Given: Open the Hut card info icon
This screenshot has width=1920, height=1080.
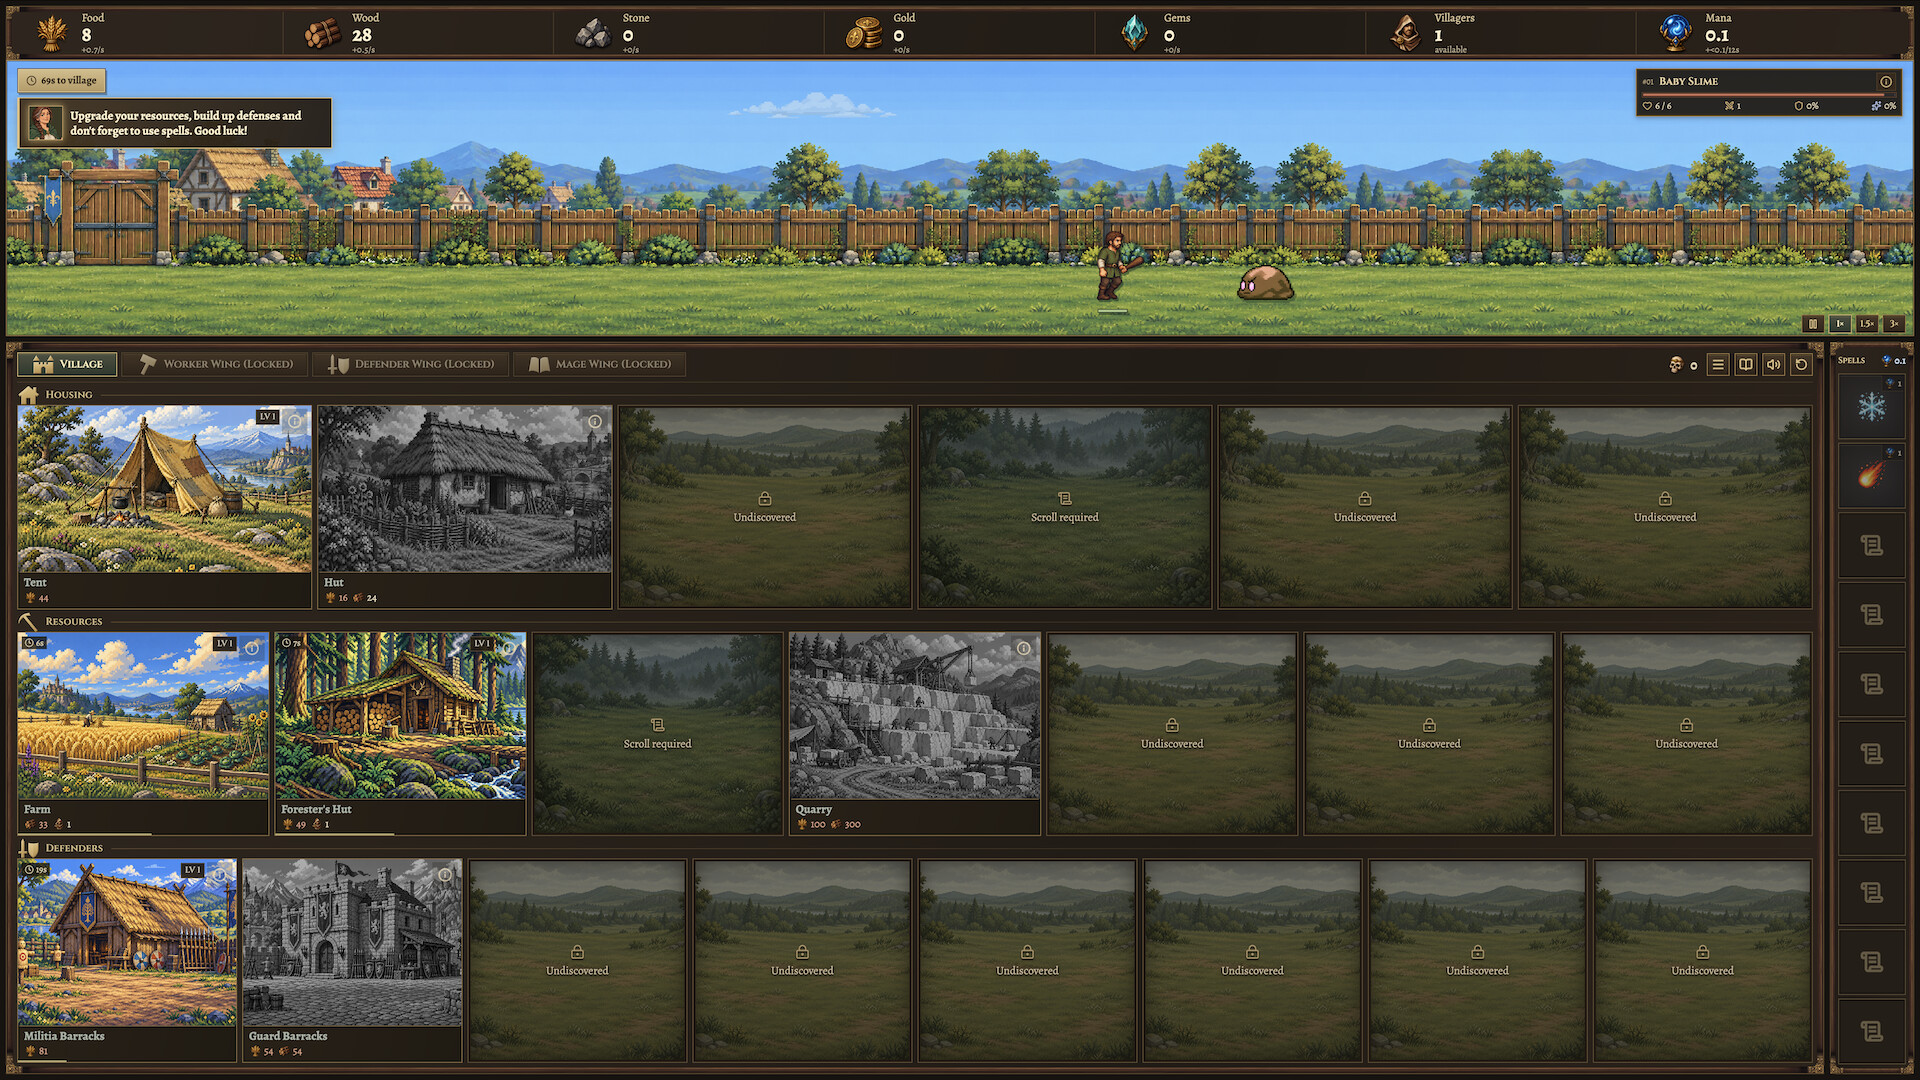Looking at the screenshot, I should [595, 421].
